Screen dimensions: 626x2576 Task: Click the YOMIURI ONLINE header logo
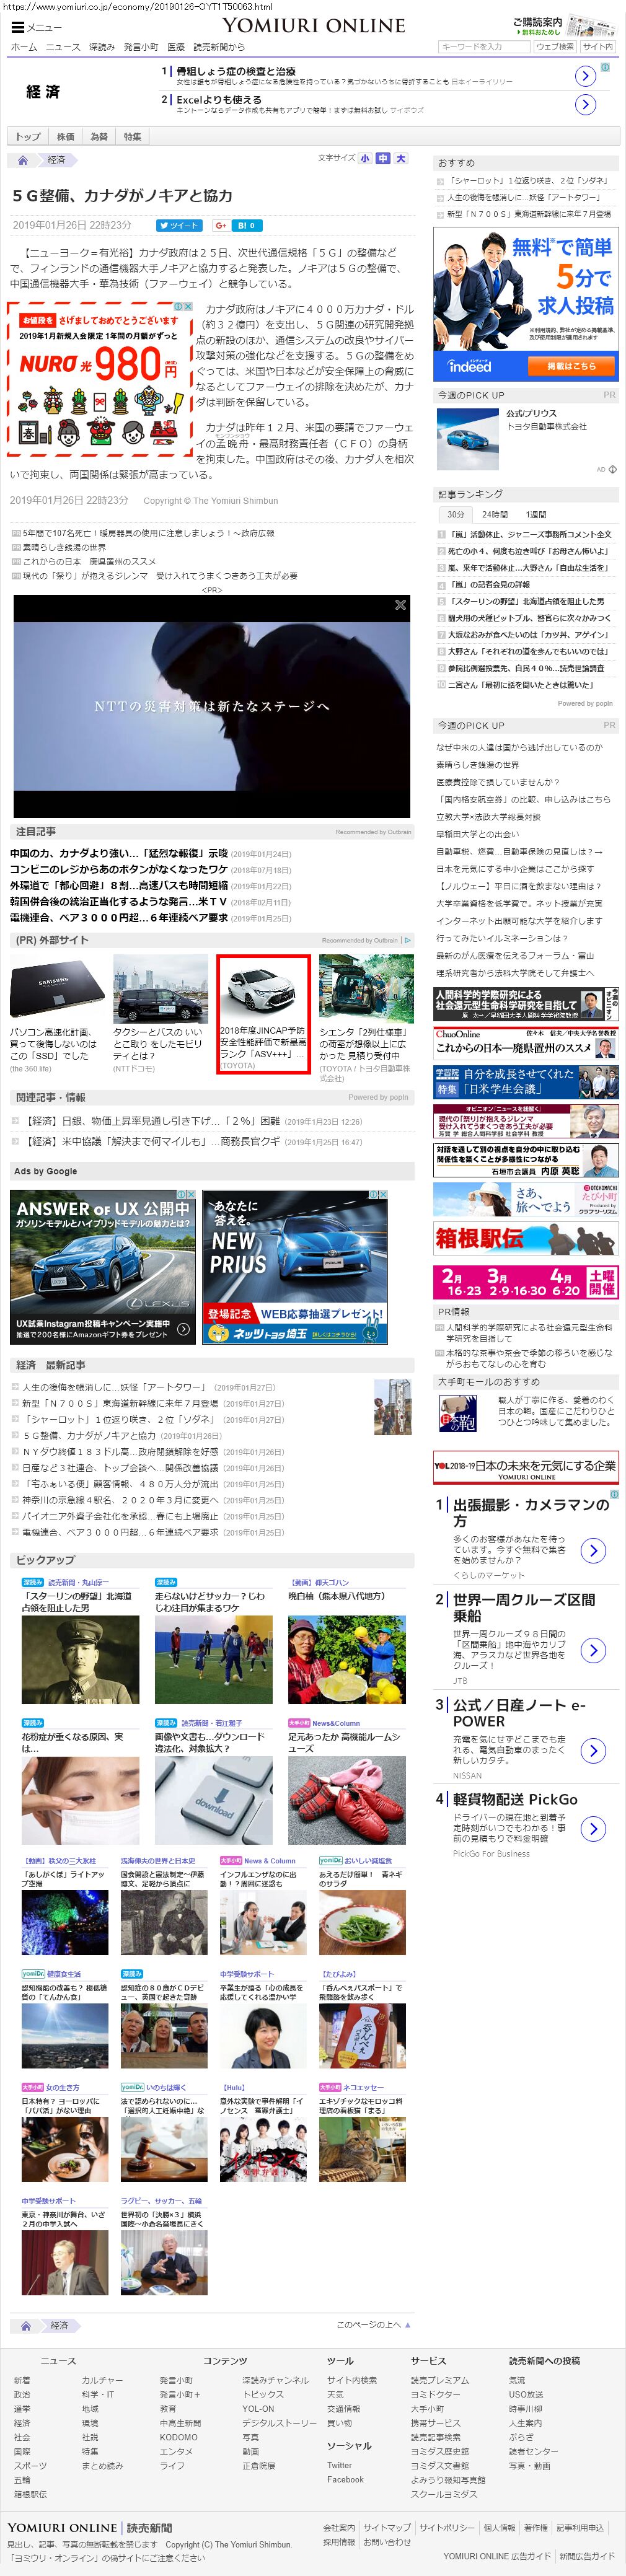(313, 25)
